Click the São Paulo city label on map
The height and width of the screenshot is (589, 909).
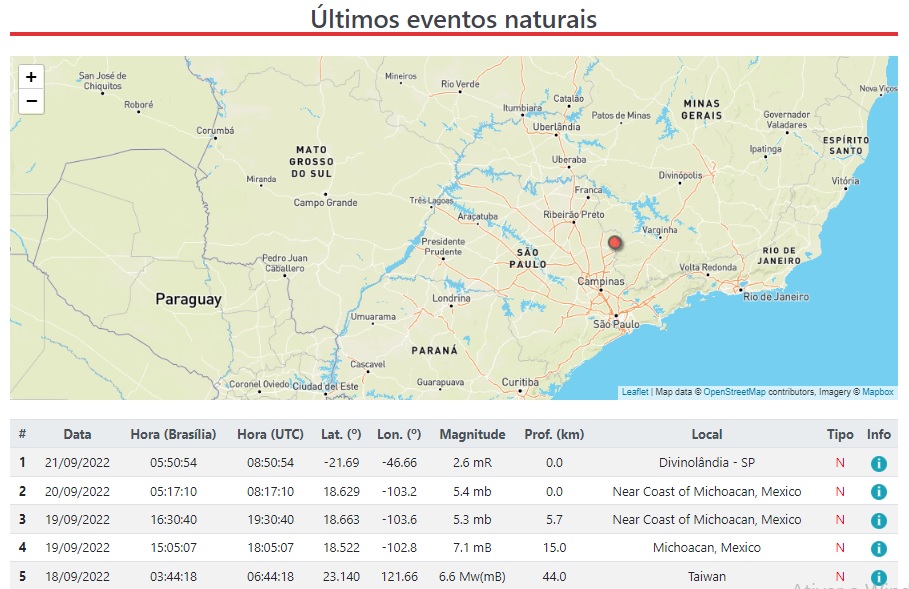[x=616, y=325]
